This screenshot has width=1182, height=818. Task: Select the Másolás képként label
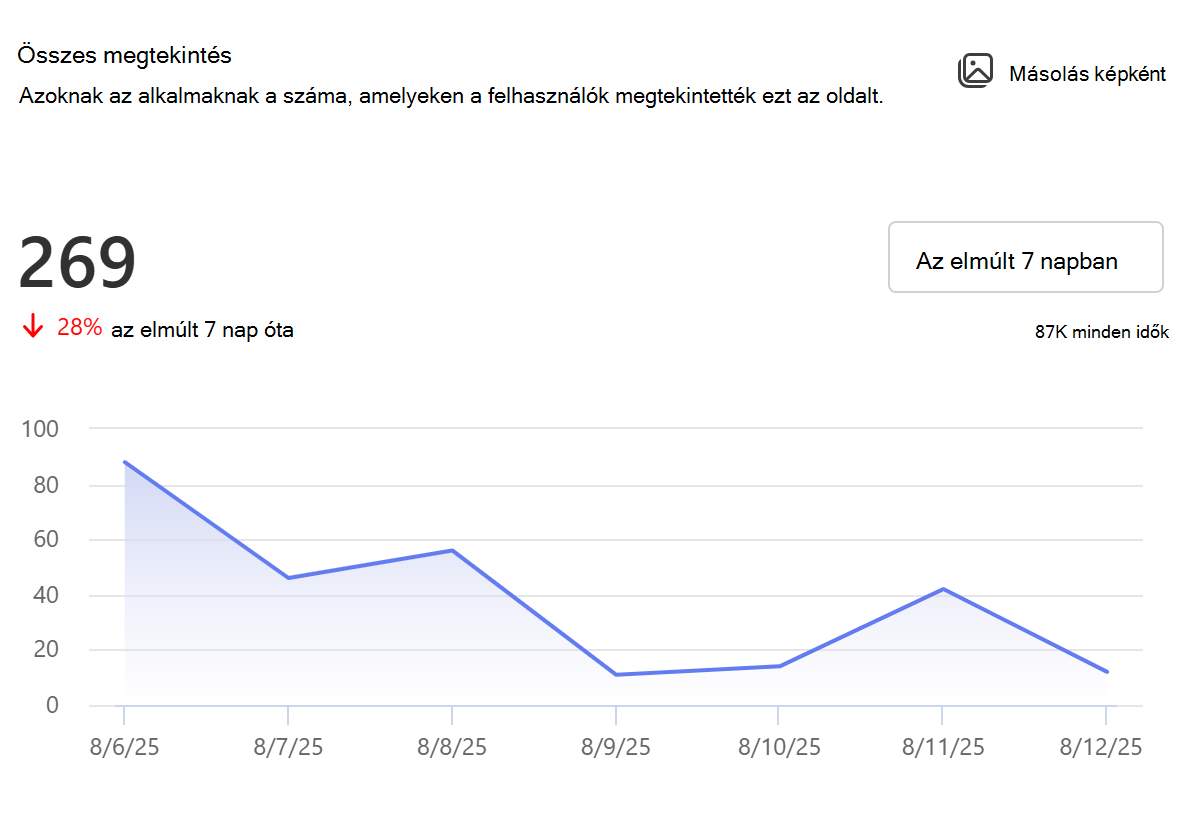(x=1087, y=74)
